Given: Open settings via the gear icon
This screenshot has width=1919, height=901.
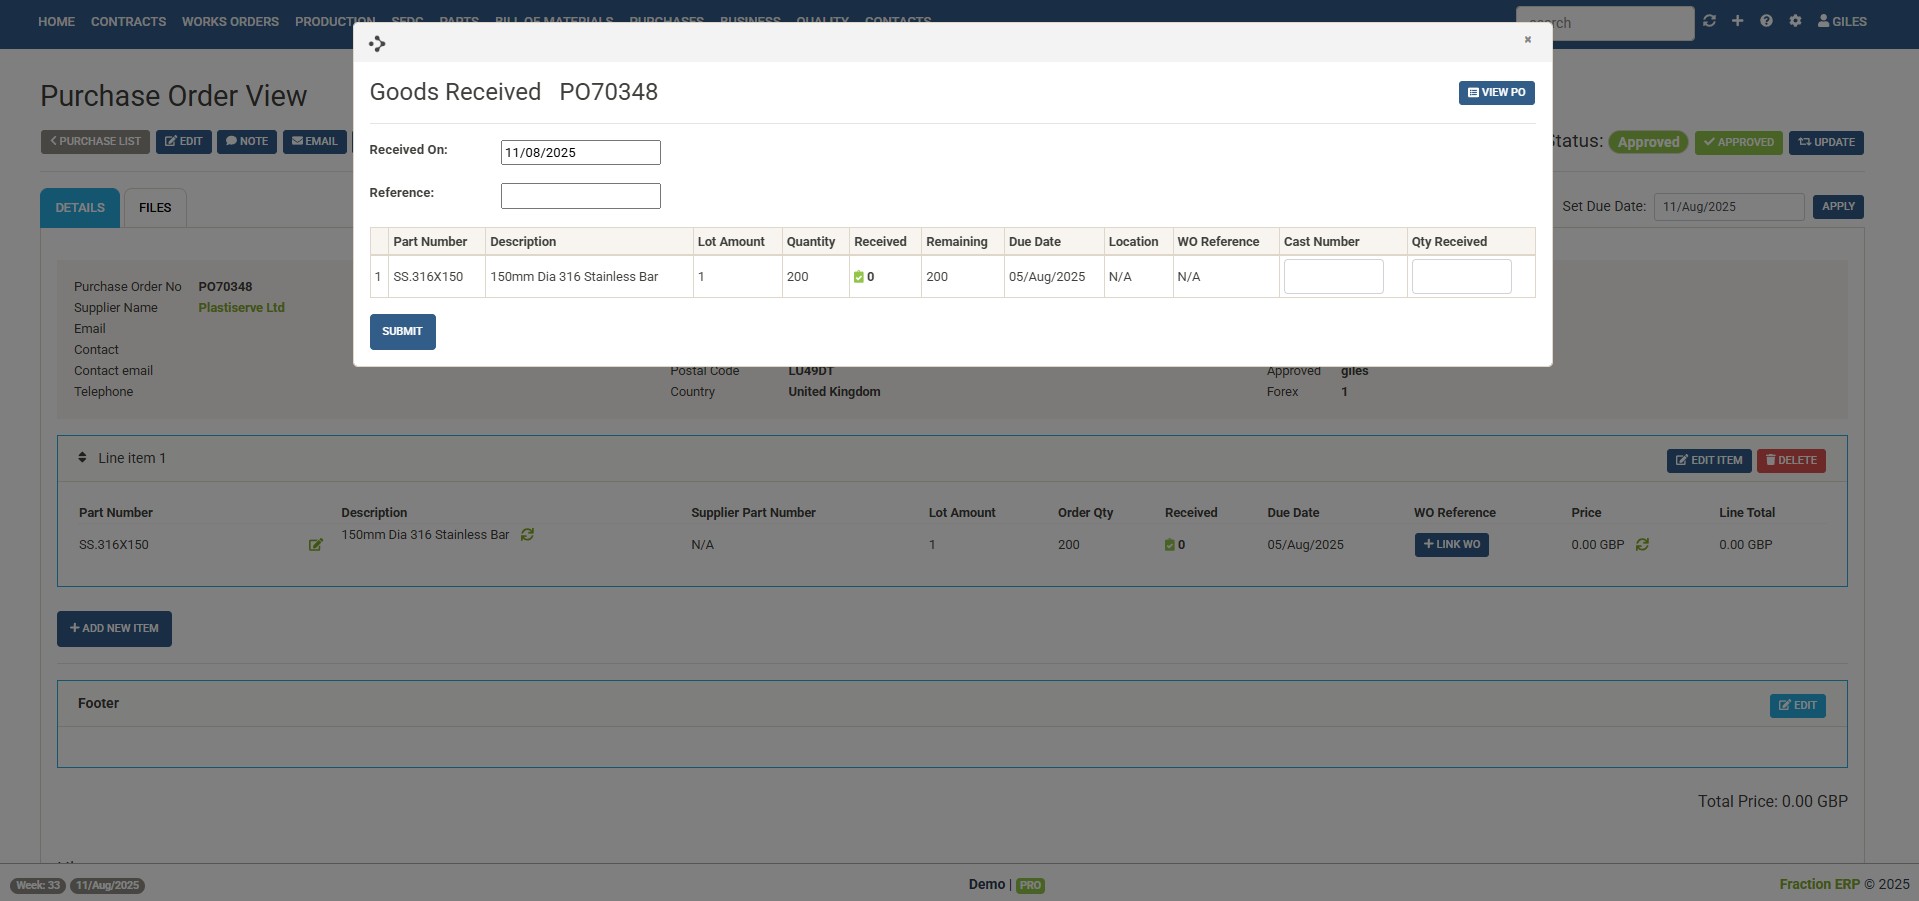Looking at the screenshot, I should 1795,20.
